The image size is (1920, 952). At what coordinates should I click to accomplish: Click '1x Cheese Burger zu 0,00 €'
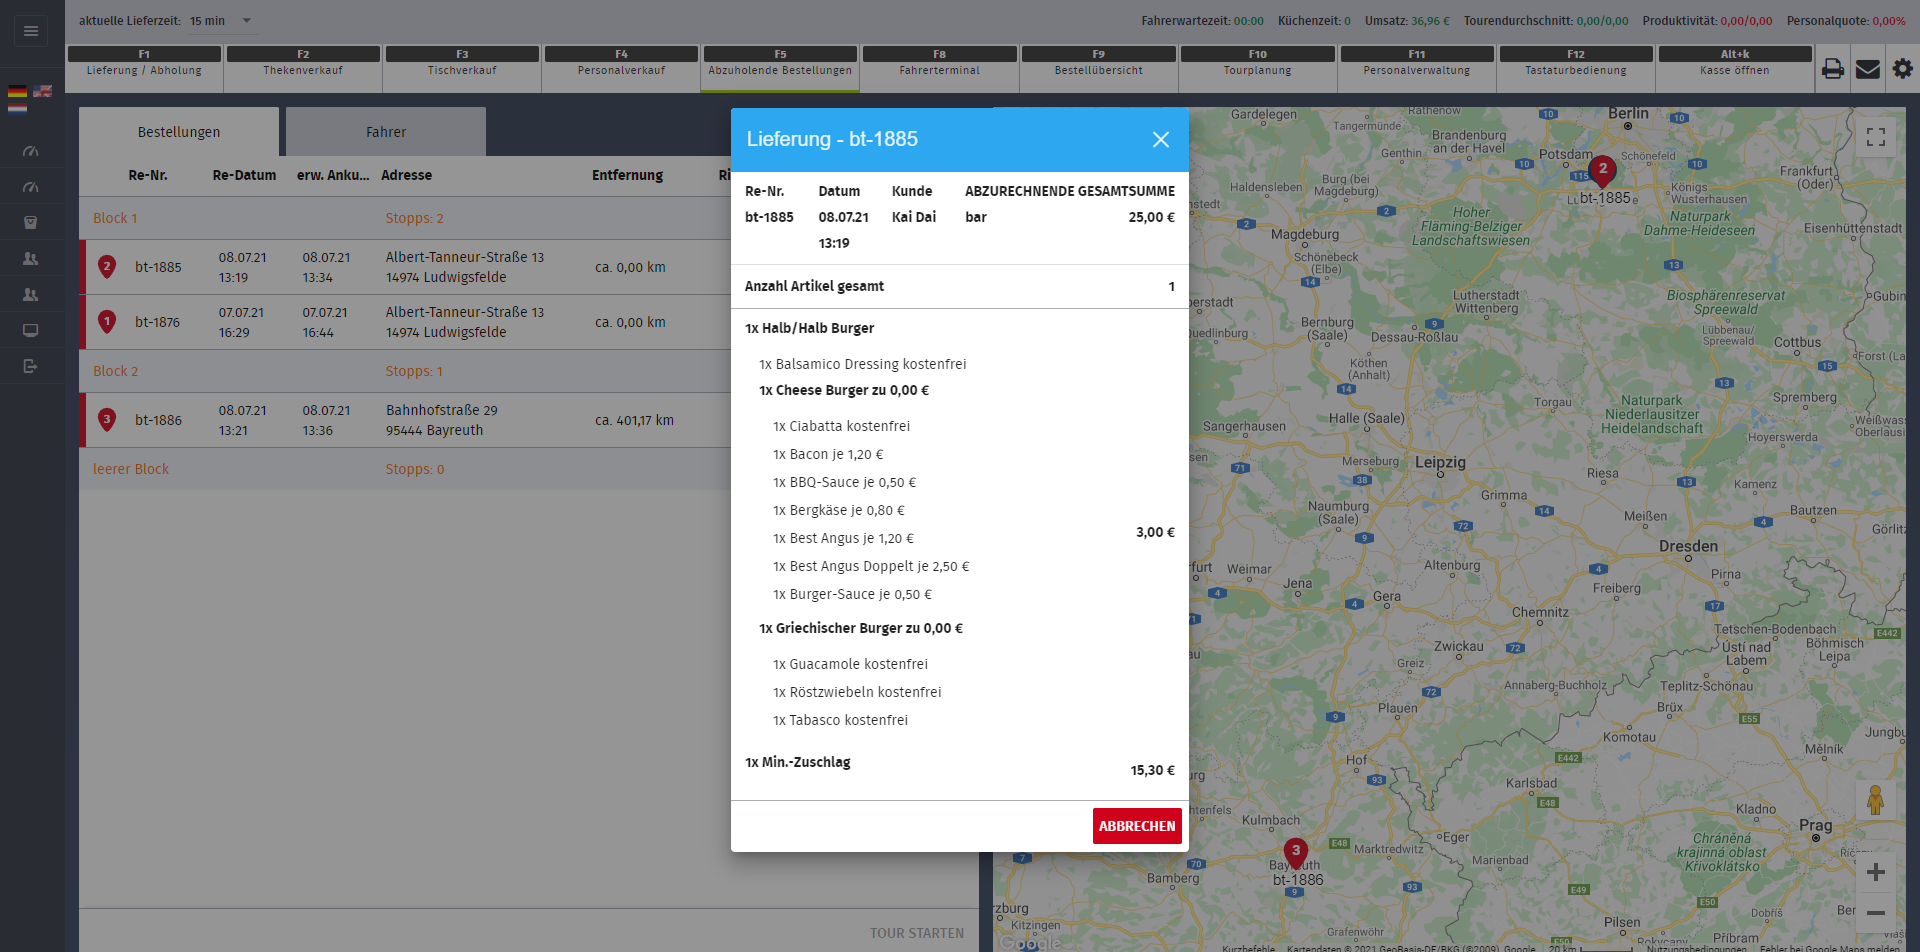[x=843, y=390]
